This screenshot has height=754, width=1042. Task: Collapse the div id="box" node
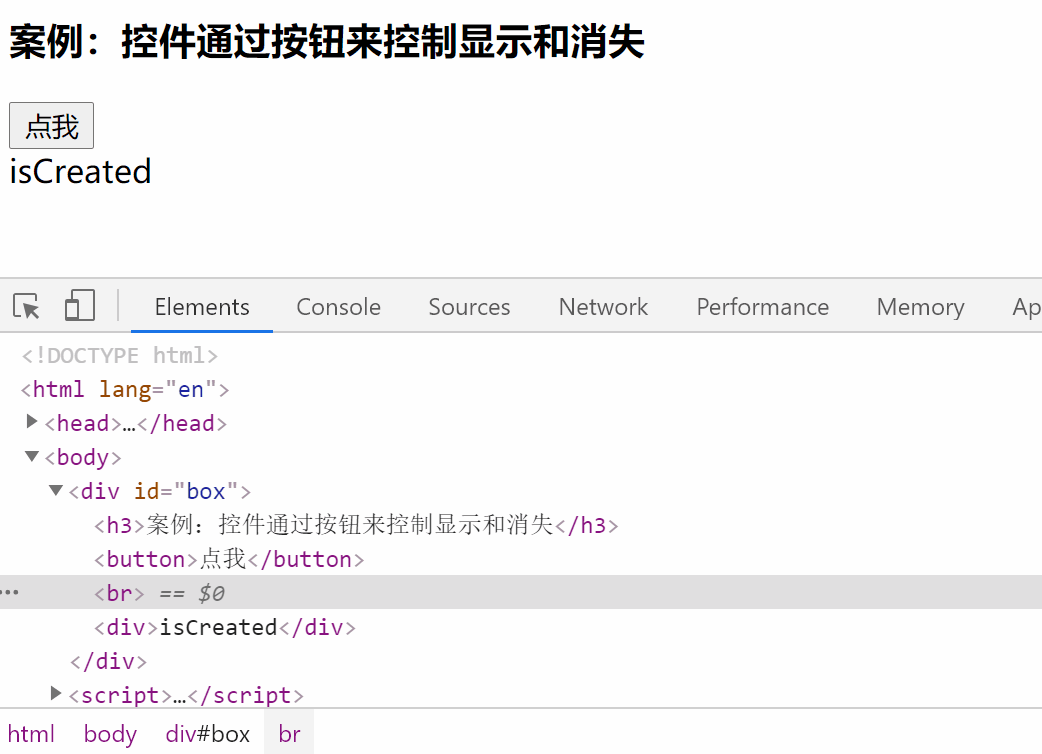[x=56, y=491]
